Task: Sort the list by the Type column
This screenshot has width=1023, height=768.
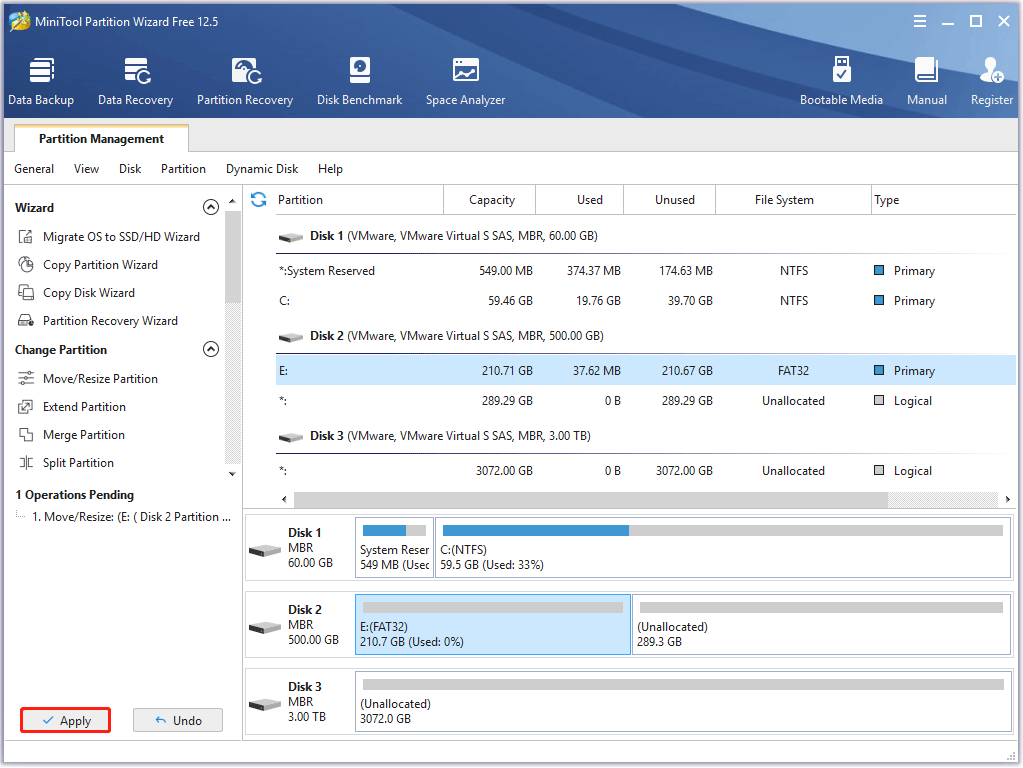Action: (944, 200)
